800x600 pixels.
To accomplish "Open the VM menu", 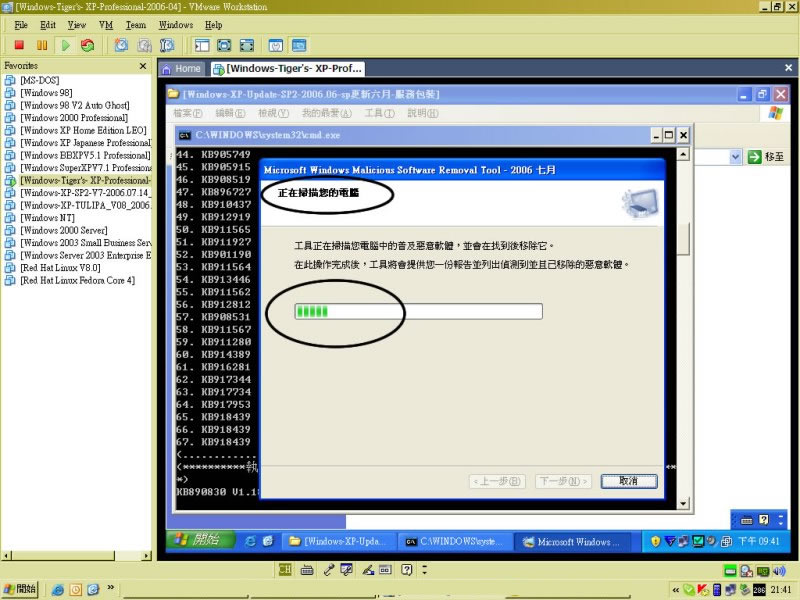I will click(x=106, y=25).
